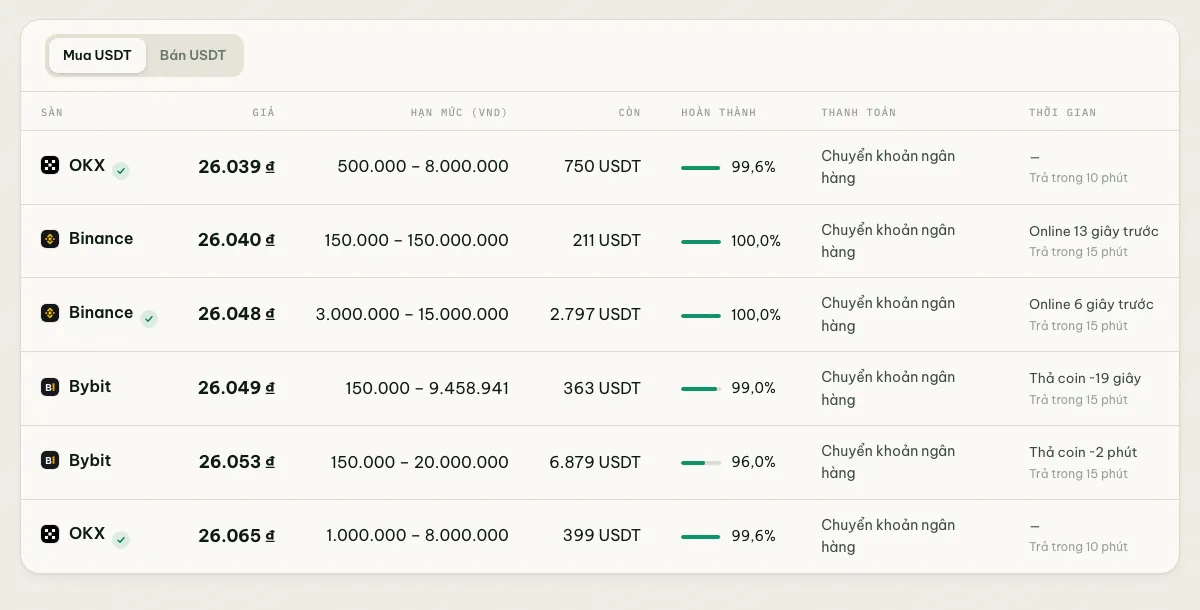Click the limit 150.000 – 9.458.941
The height and width of the screenshot is (610, 1200).
coord(427,389)
